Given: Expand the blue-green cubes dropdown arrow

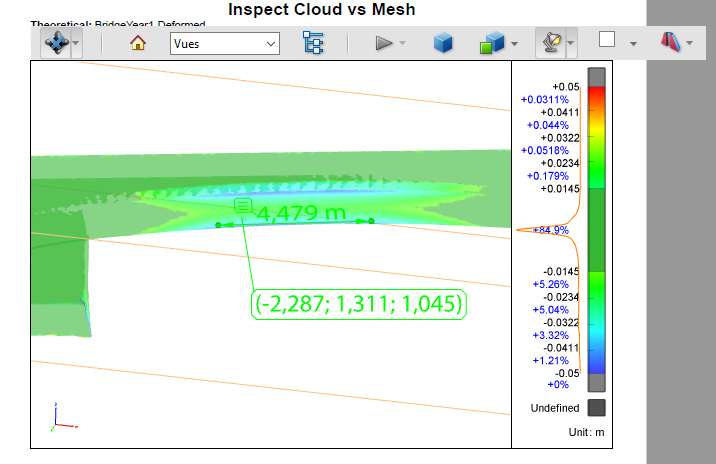Looking at the screenshot, I should [514, 43].
